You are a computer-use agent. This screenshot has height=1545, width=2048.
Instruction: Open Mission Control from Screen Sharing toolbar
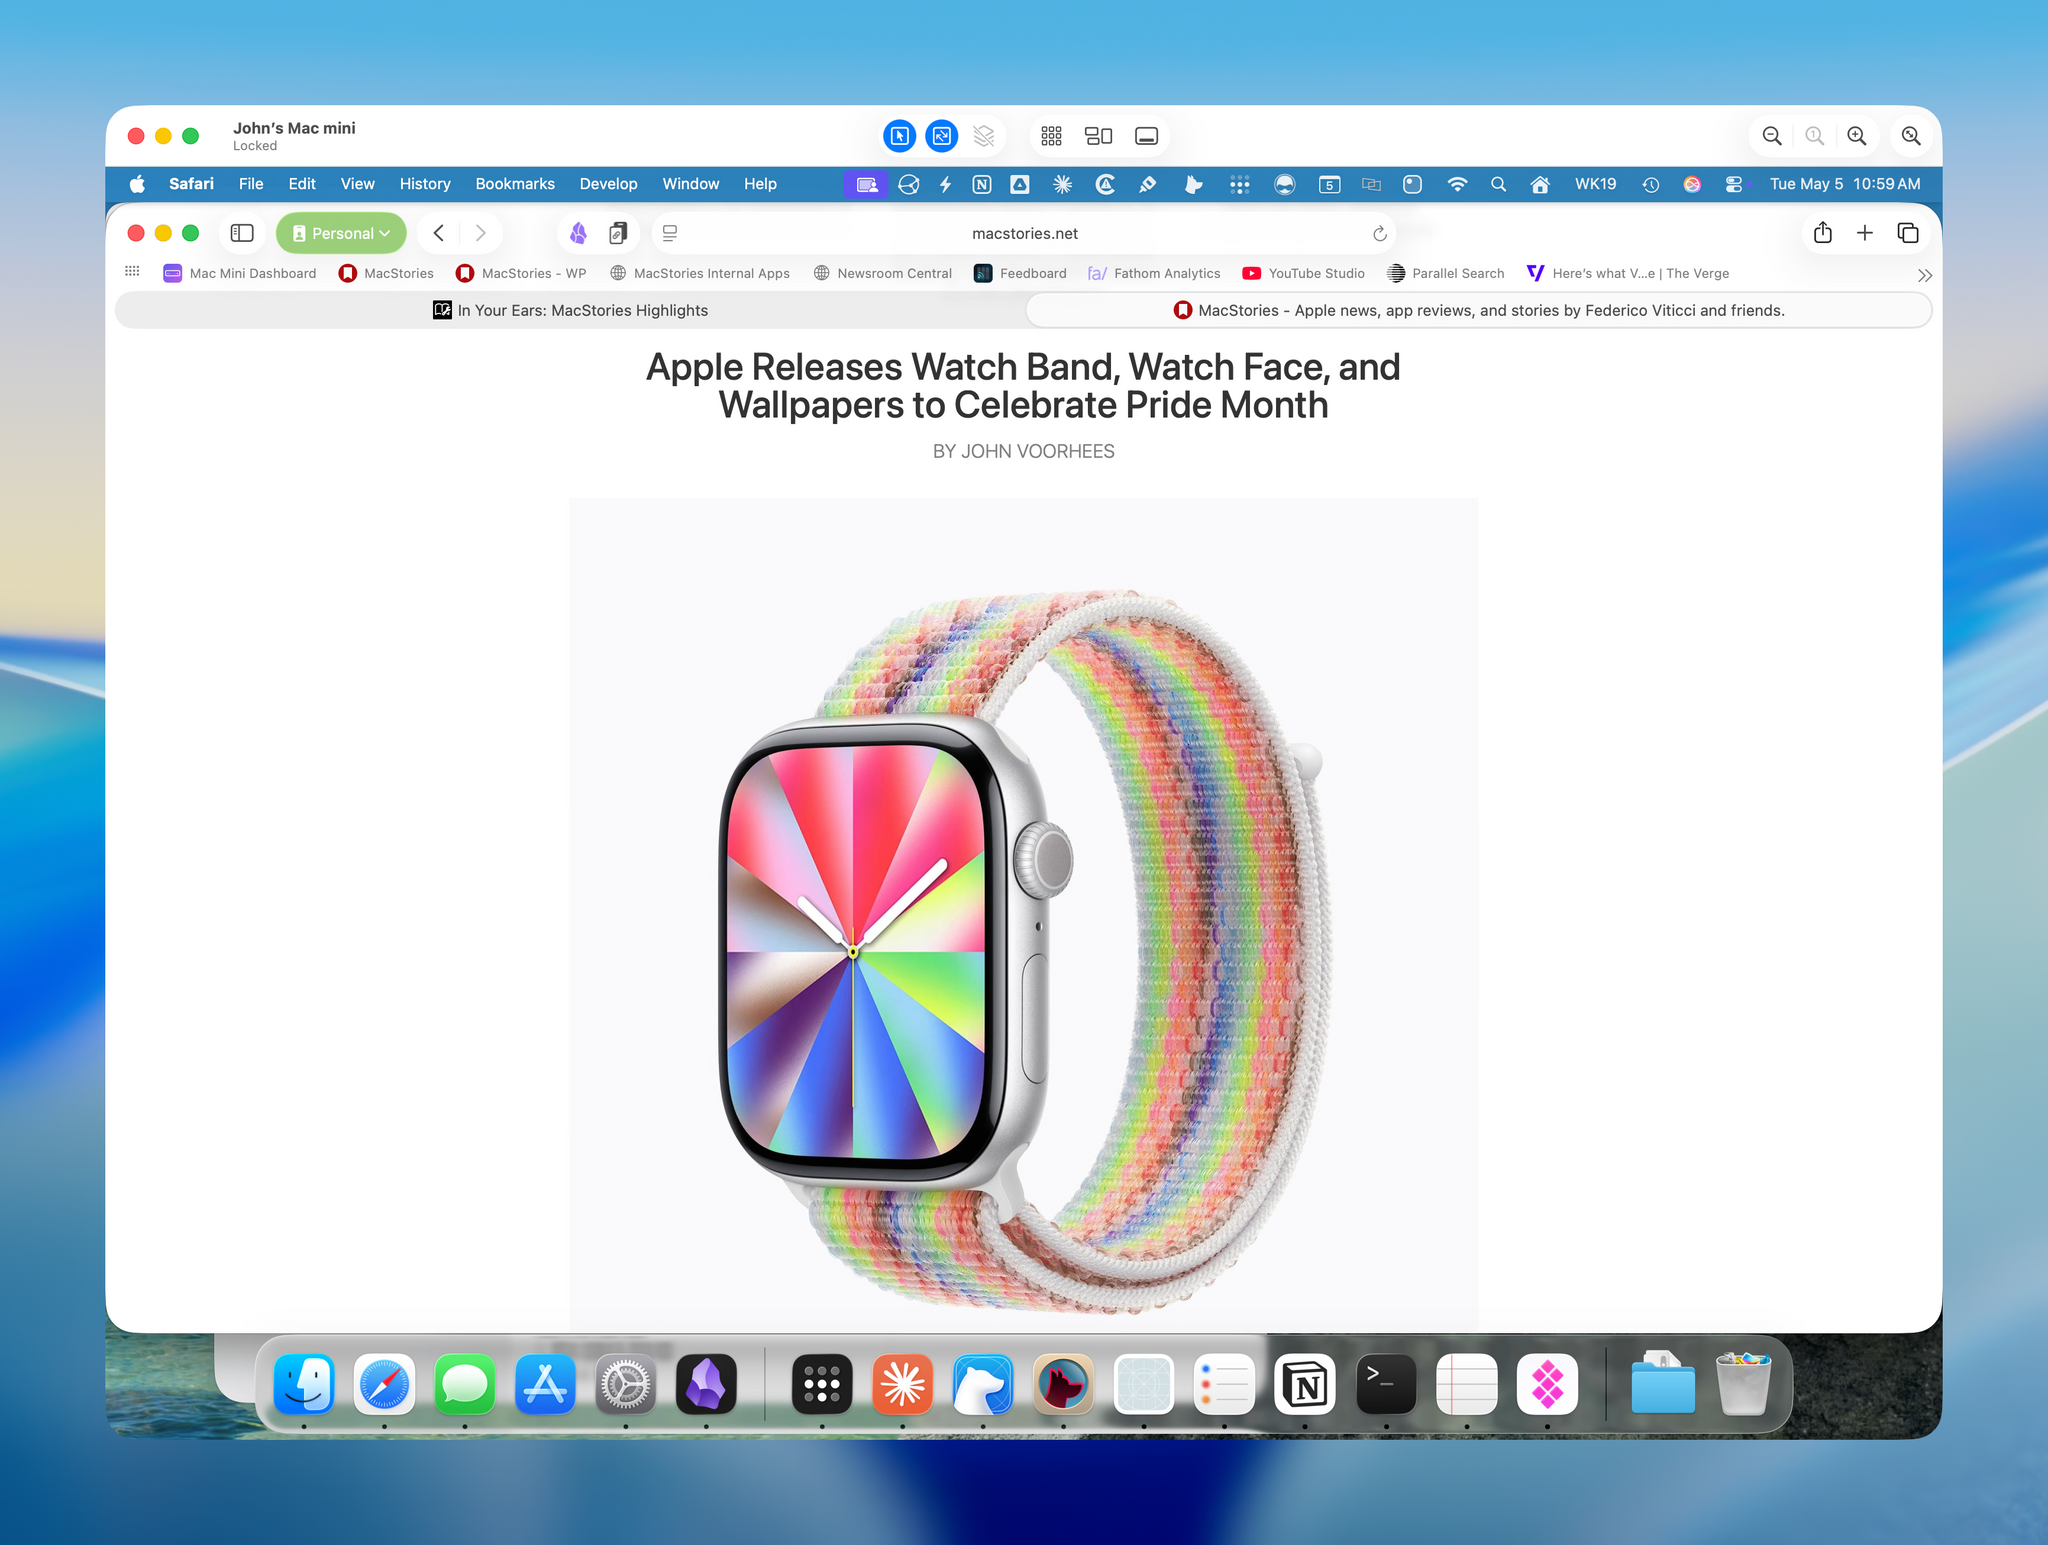point(1099,136)
